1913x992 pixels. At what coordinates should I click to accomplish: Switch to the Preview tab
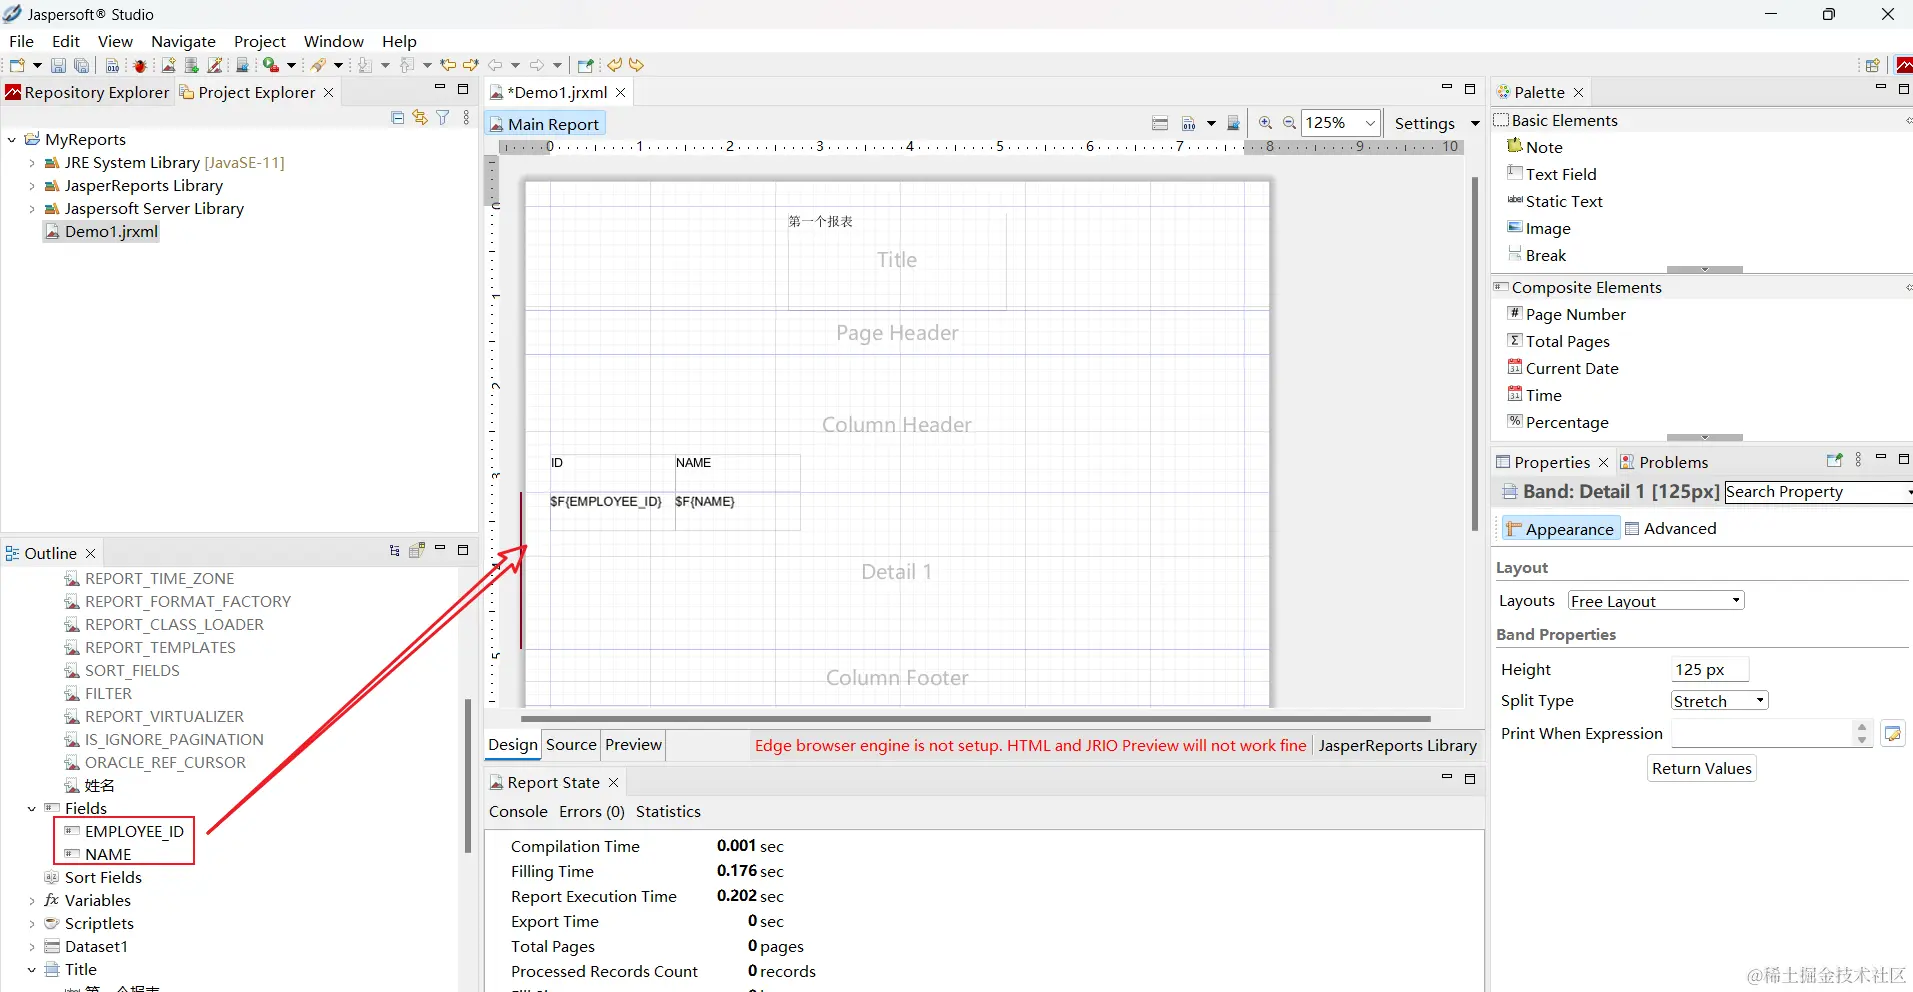[633, 745]
